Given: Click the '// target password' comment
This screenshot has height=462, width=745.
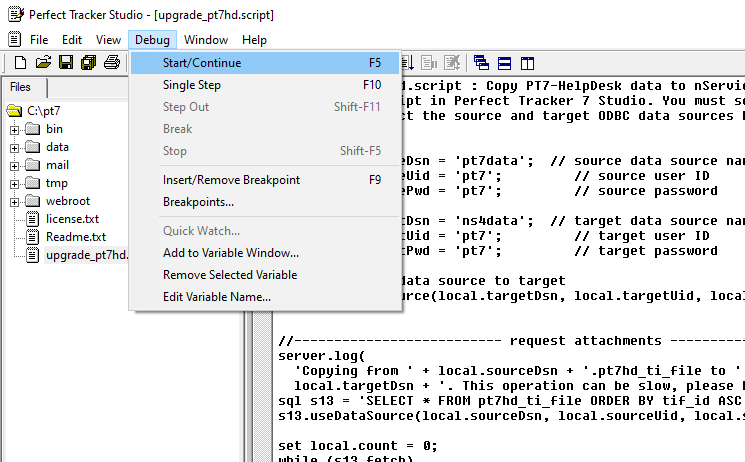Looking at the screenshot, I should [646, 250].
